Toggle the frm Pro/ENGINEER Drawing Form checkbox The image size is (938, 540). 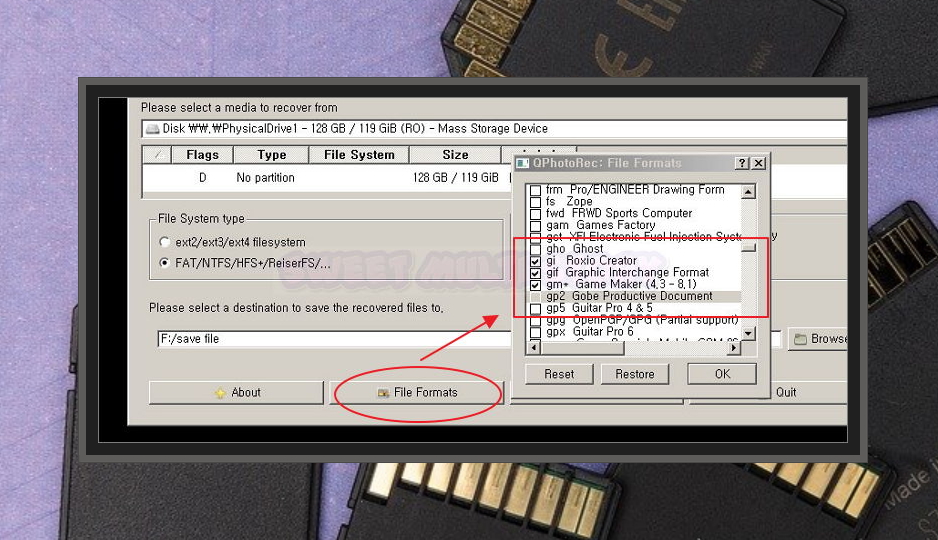pos(535,190)
